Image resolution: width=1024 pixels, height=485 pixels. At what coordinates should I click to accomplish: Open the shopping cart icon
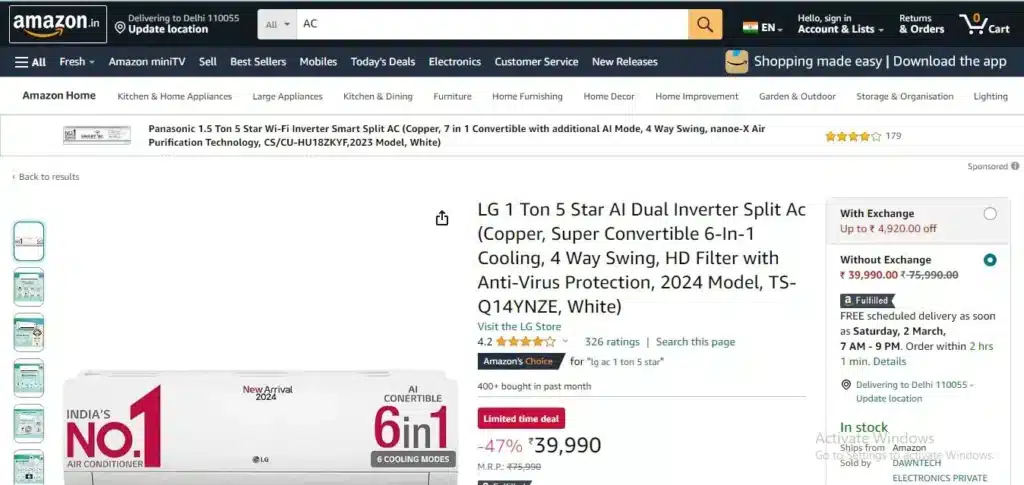coord(984,24)
